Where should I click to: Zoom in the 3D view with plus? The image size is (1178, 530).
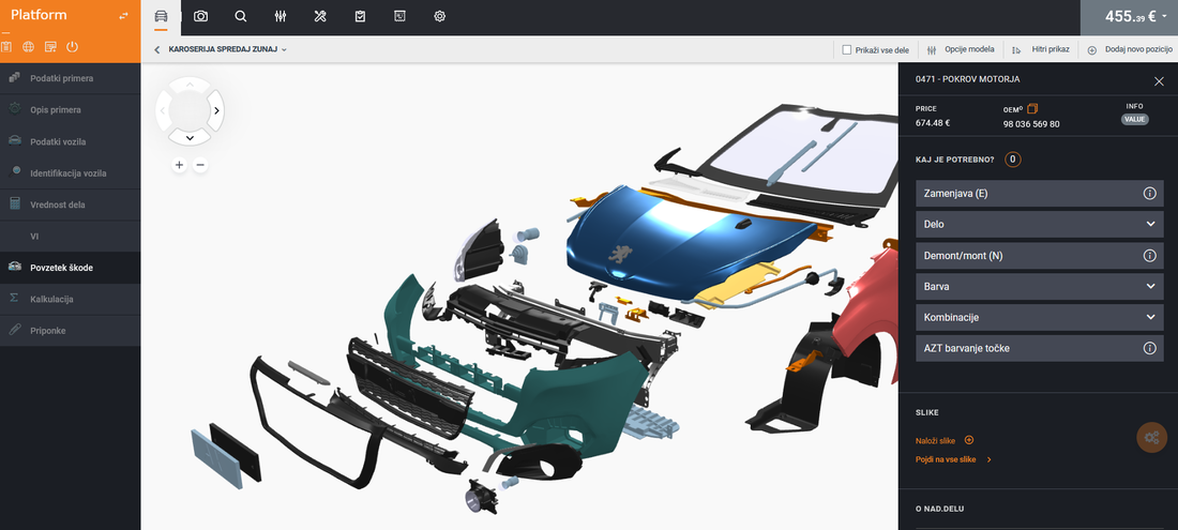pos(179,165)
